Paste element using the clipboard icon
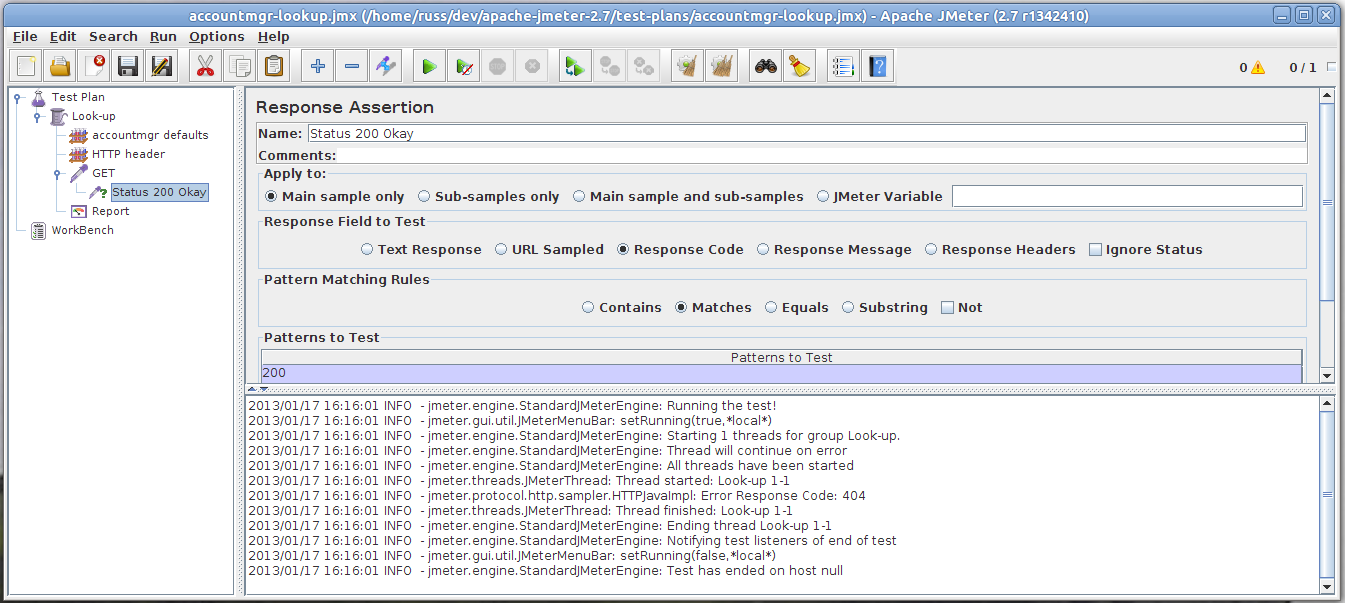The image size is (1345, 603). coord(274,67)
